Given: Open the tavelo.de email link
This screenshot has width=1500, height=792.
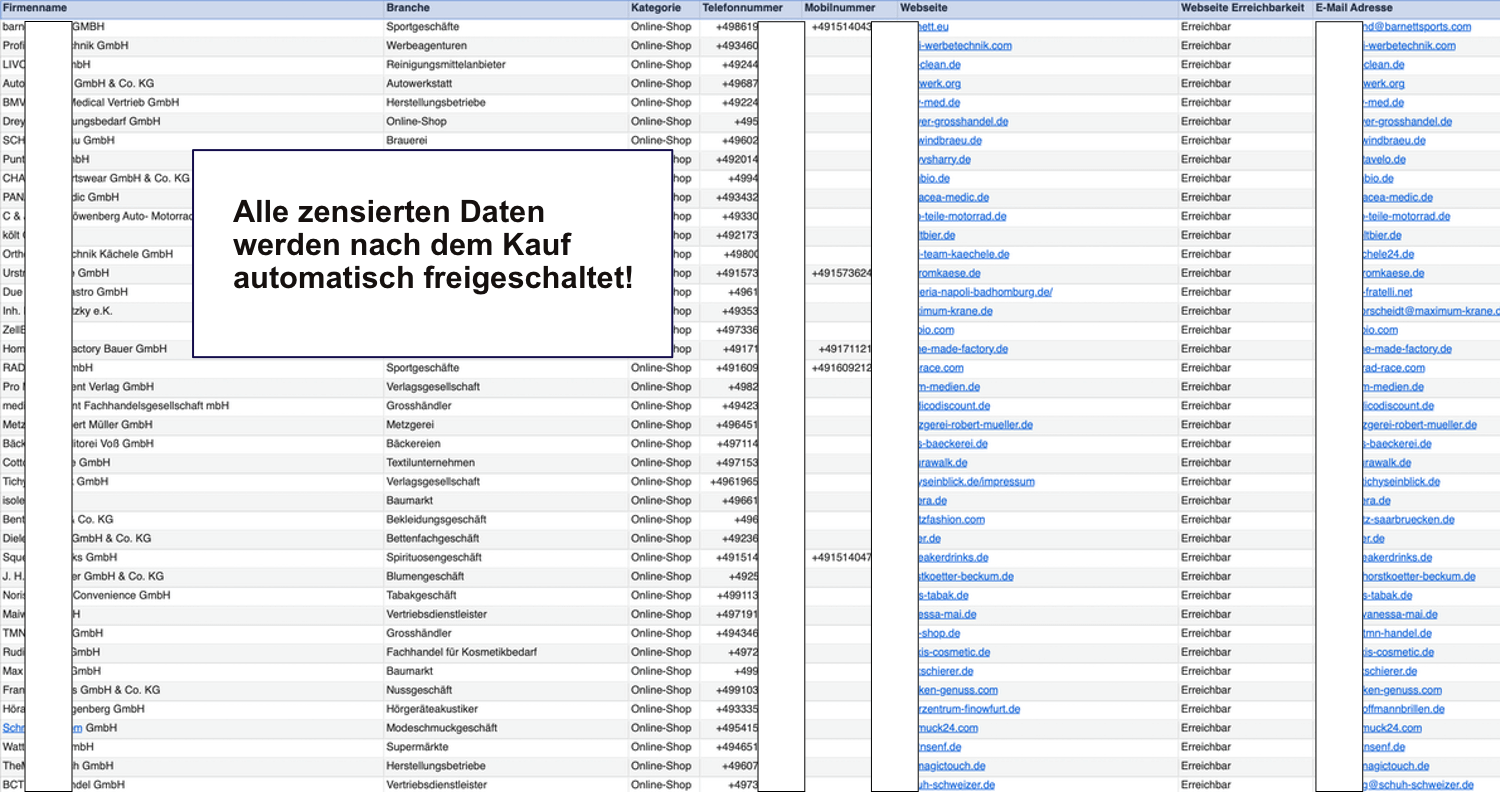Looking at the screenshot, I should click(x=1384, y=159).
